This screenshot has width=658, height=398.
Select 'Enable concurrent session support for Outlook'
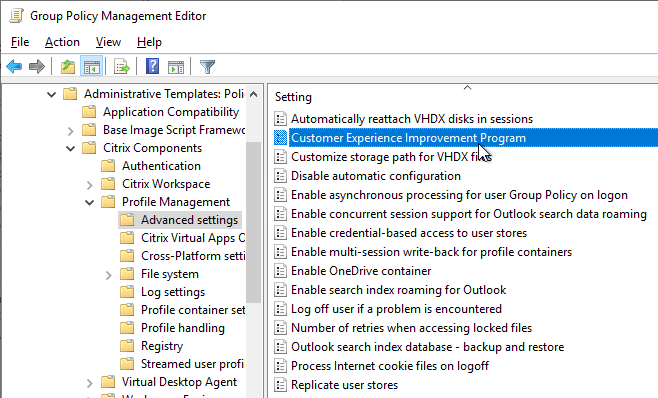coord(469,214)
